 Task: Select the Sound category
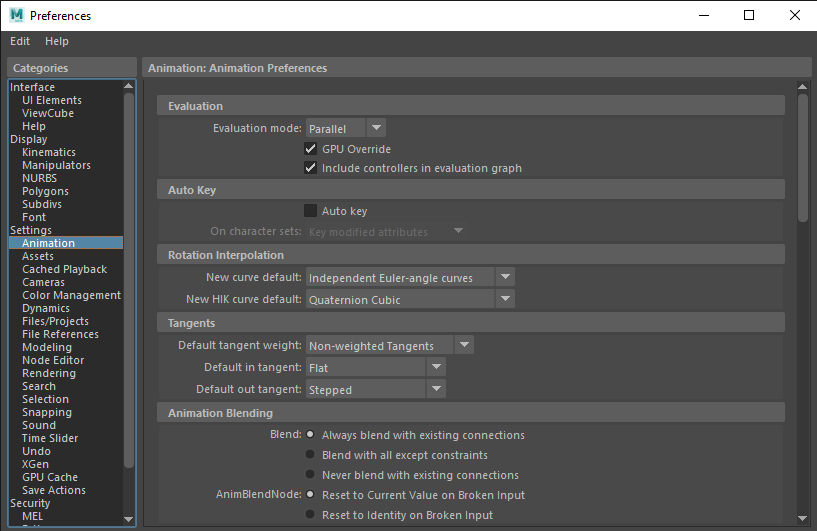pyautogui.click(x=39, y=425)
